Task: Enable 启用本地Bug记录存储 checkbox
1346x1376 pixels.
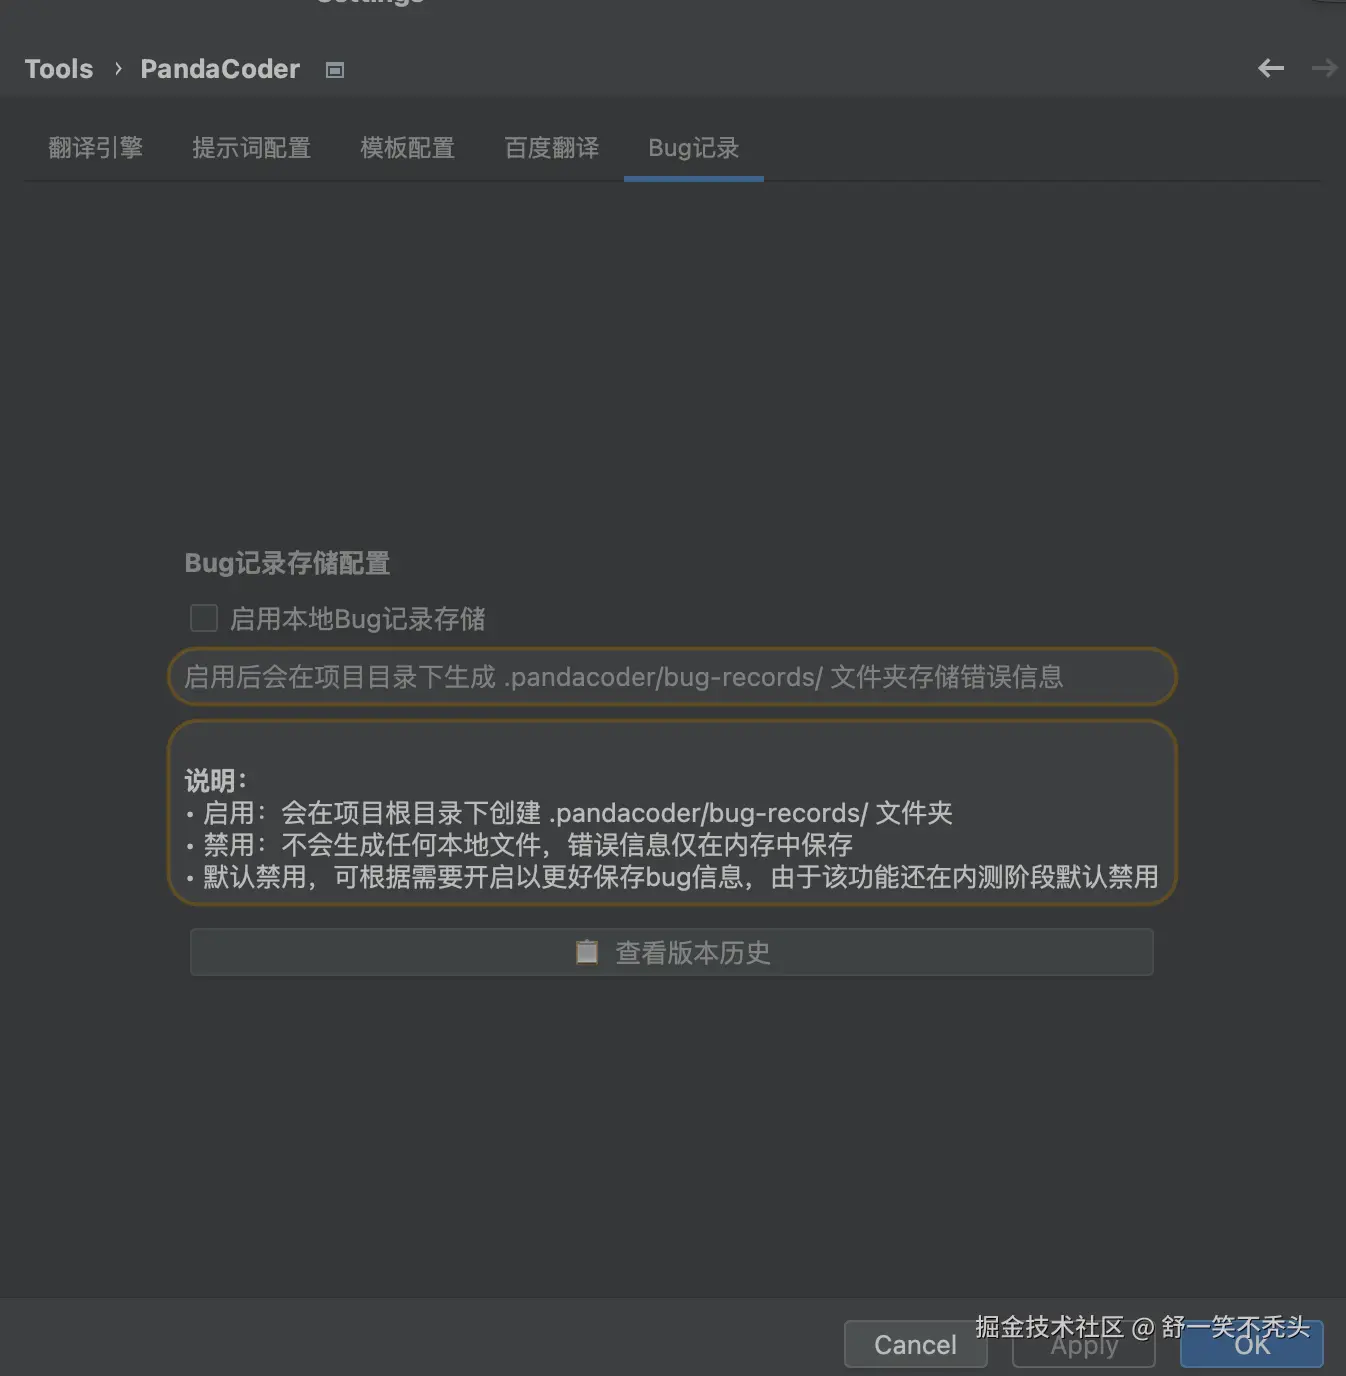Action: coord(203,618)
